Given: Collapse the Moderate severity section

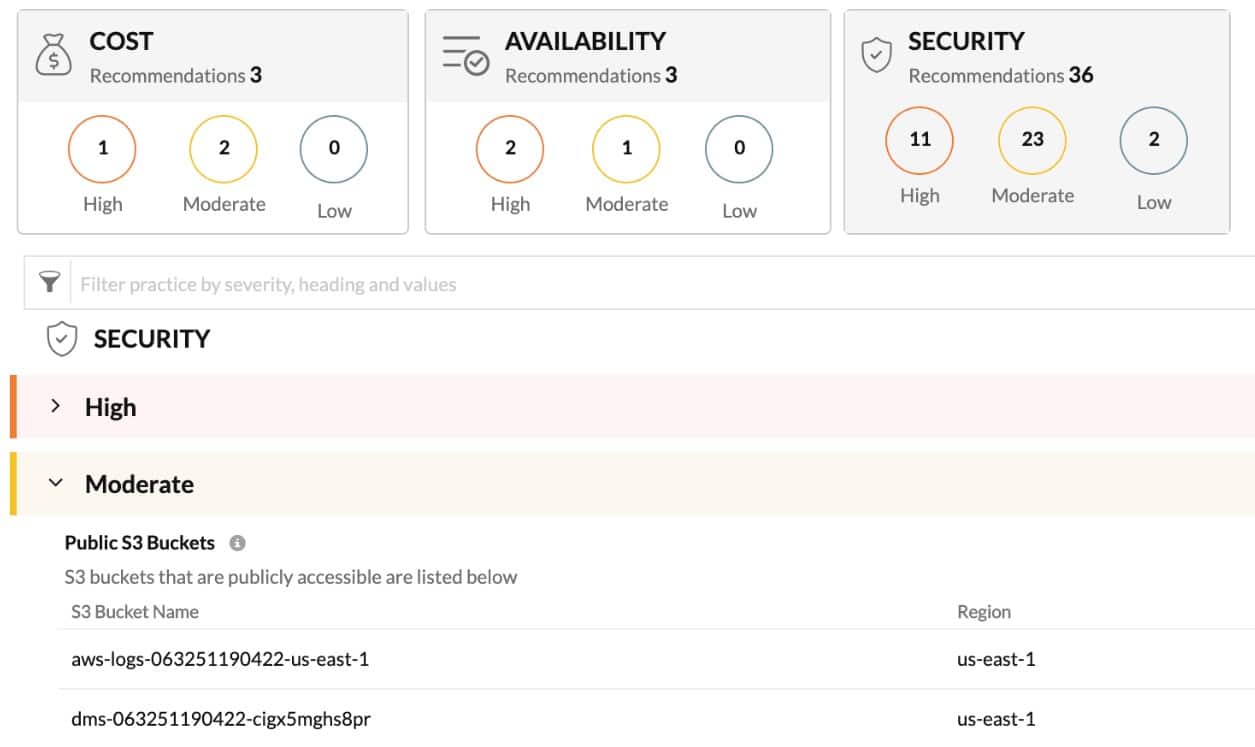Looking at the screenshot, I should (x=56, y=483).
